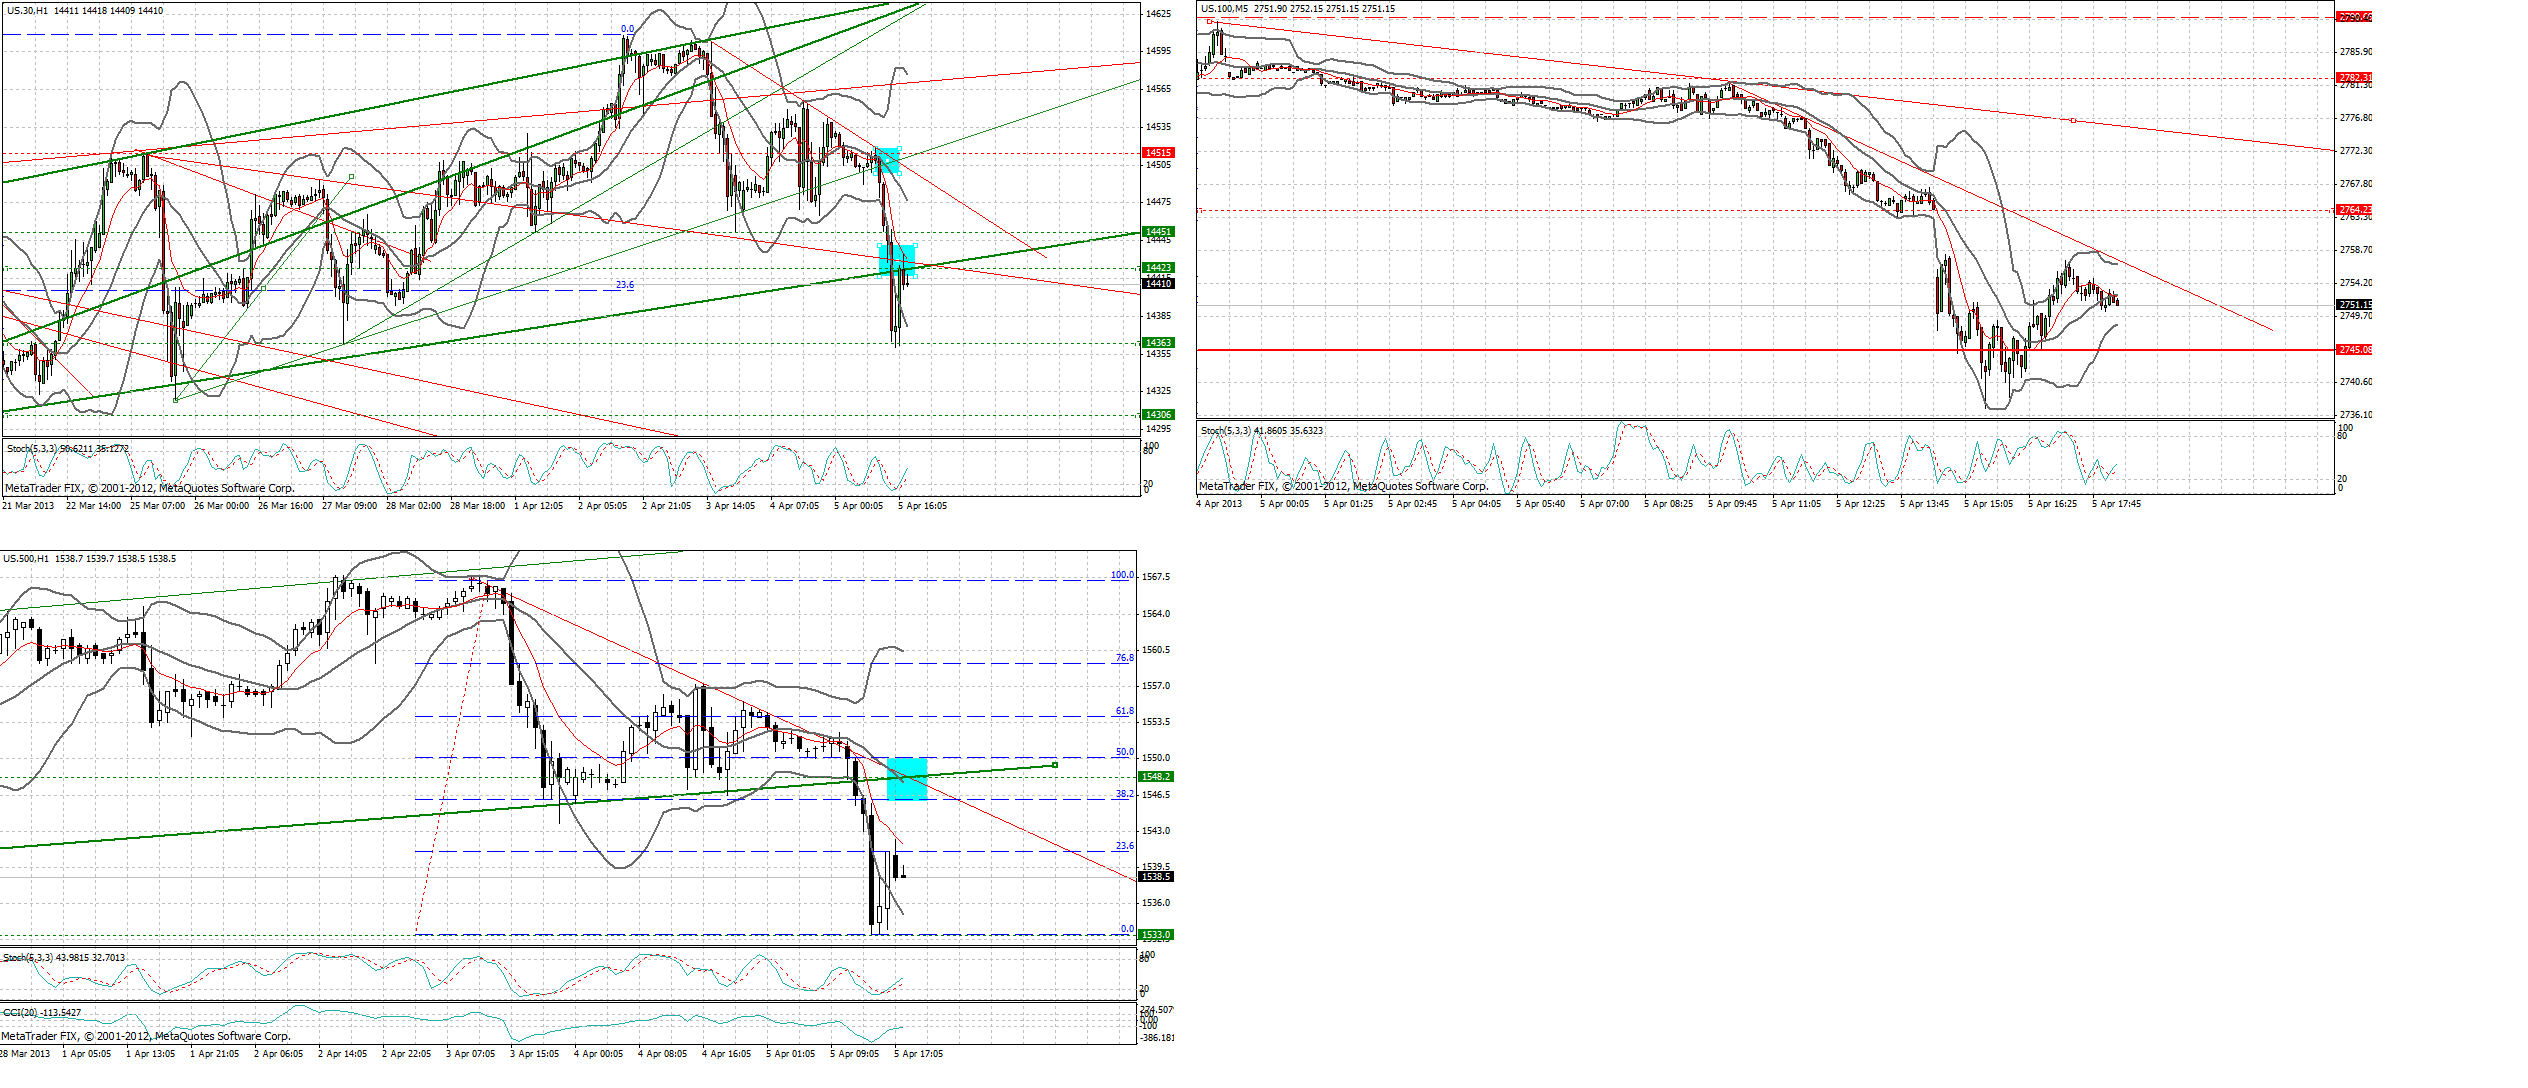This screenshot has height=1088, width=2528.
Task: Click the red 2782.31 price level tag
Action: [x=2354, y=77]
